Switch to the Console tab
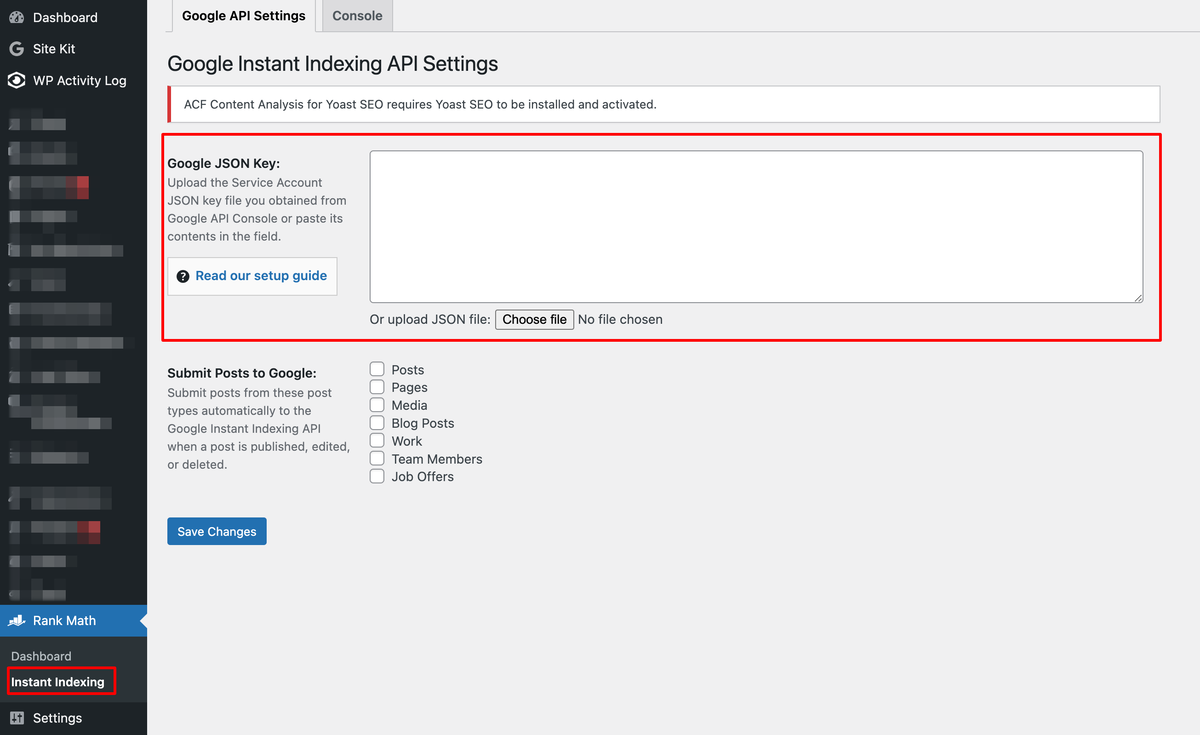Viewport: 1200px width, 735px height. pyautogui.click(x=357, y=16)
